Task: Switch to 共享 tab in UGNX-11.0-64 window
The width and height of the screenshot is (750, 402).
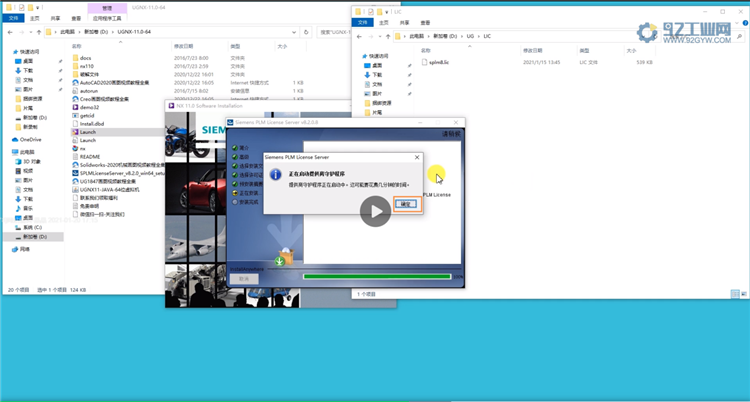Action: pos(55,19)
